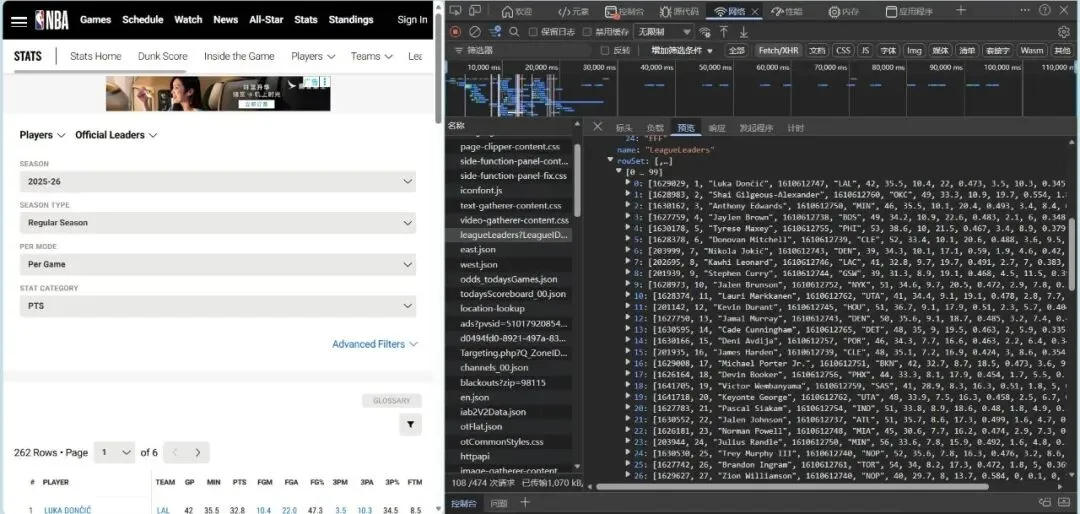Open network search magnifier icon

pos(514,32)
